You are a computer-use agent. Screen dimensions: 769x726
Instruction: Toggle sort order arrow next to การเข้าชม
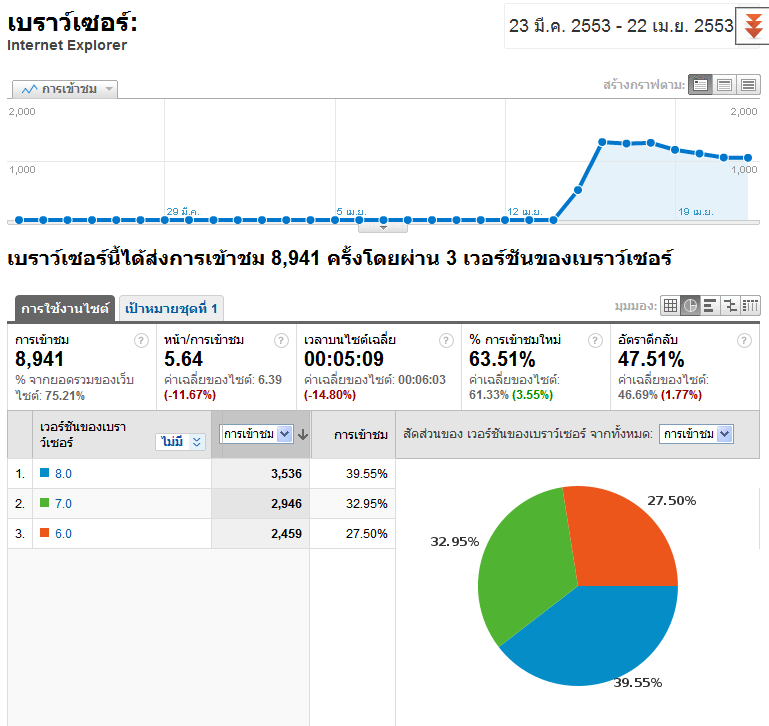[303, 435]
